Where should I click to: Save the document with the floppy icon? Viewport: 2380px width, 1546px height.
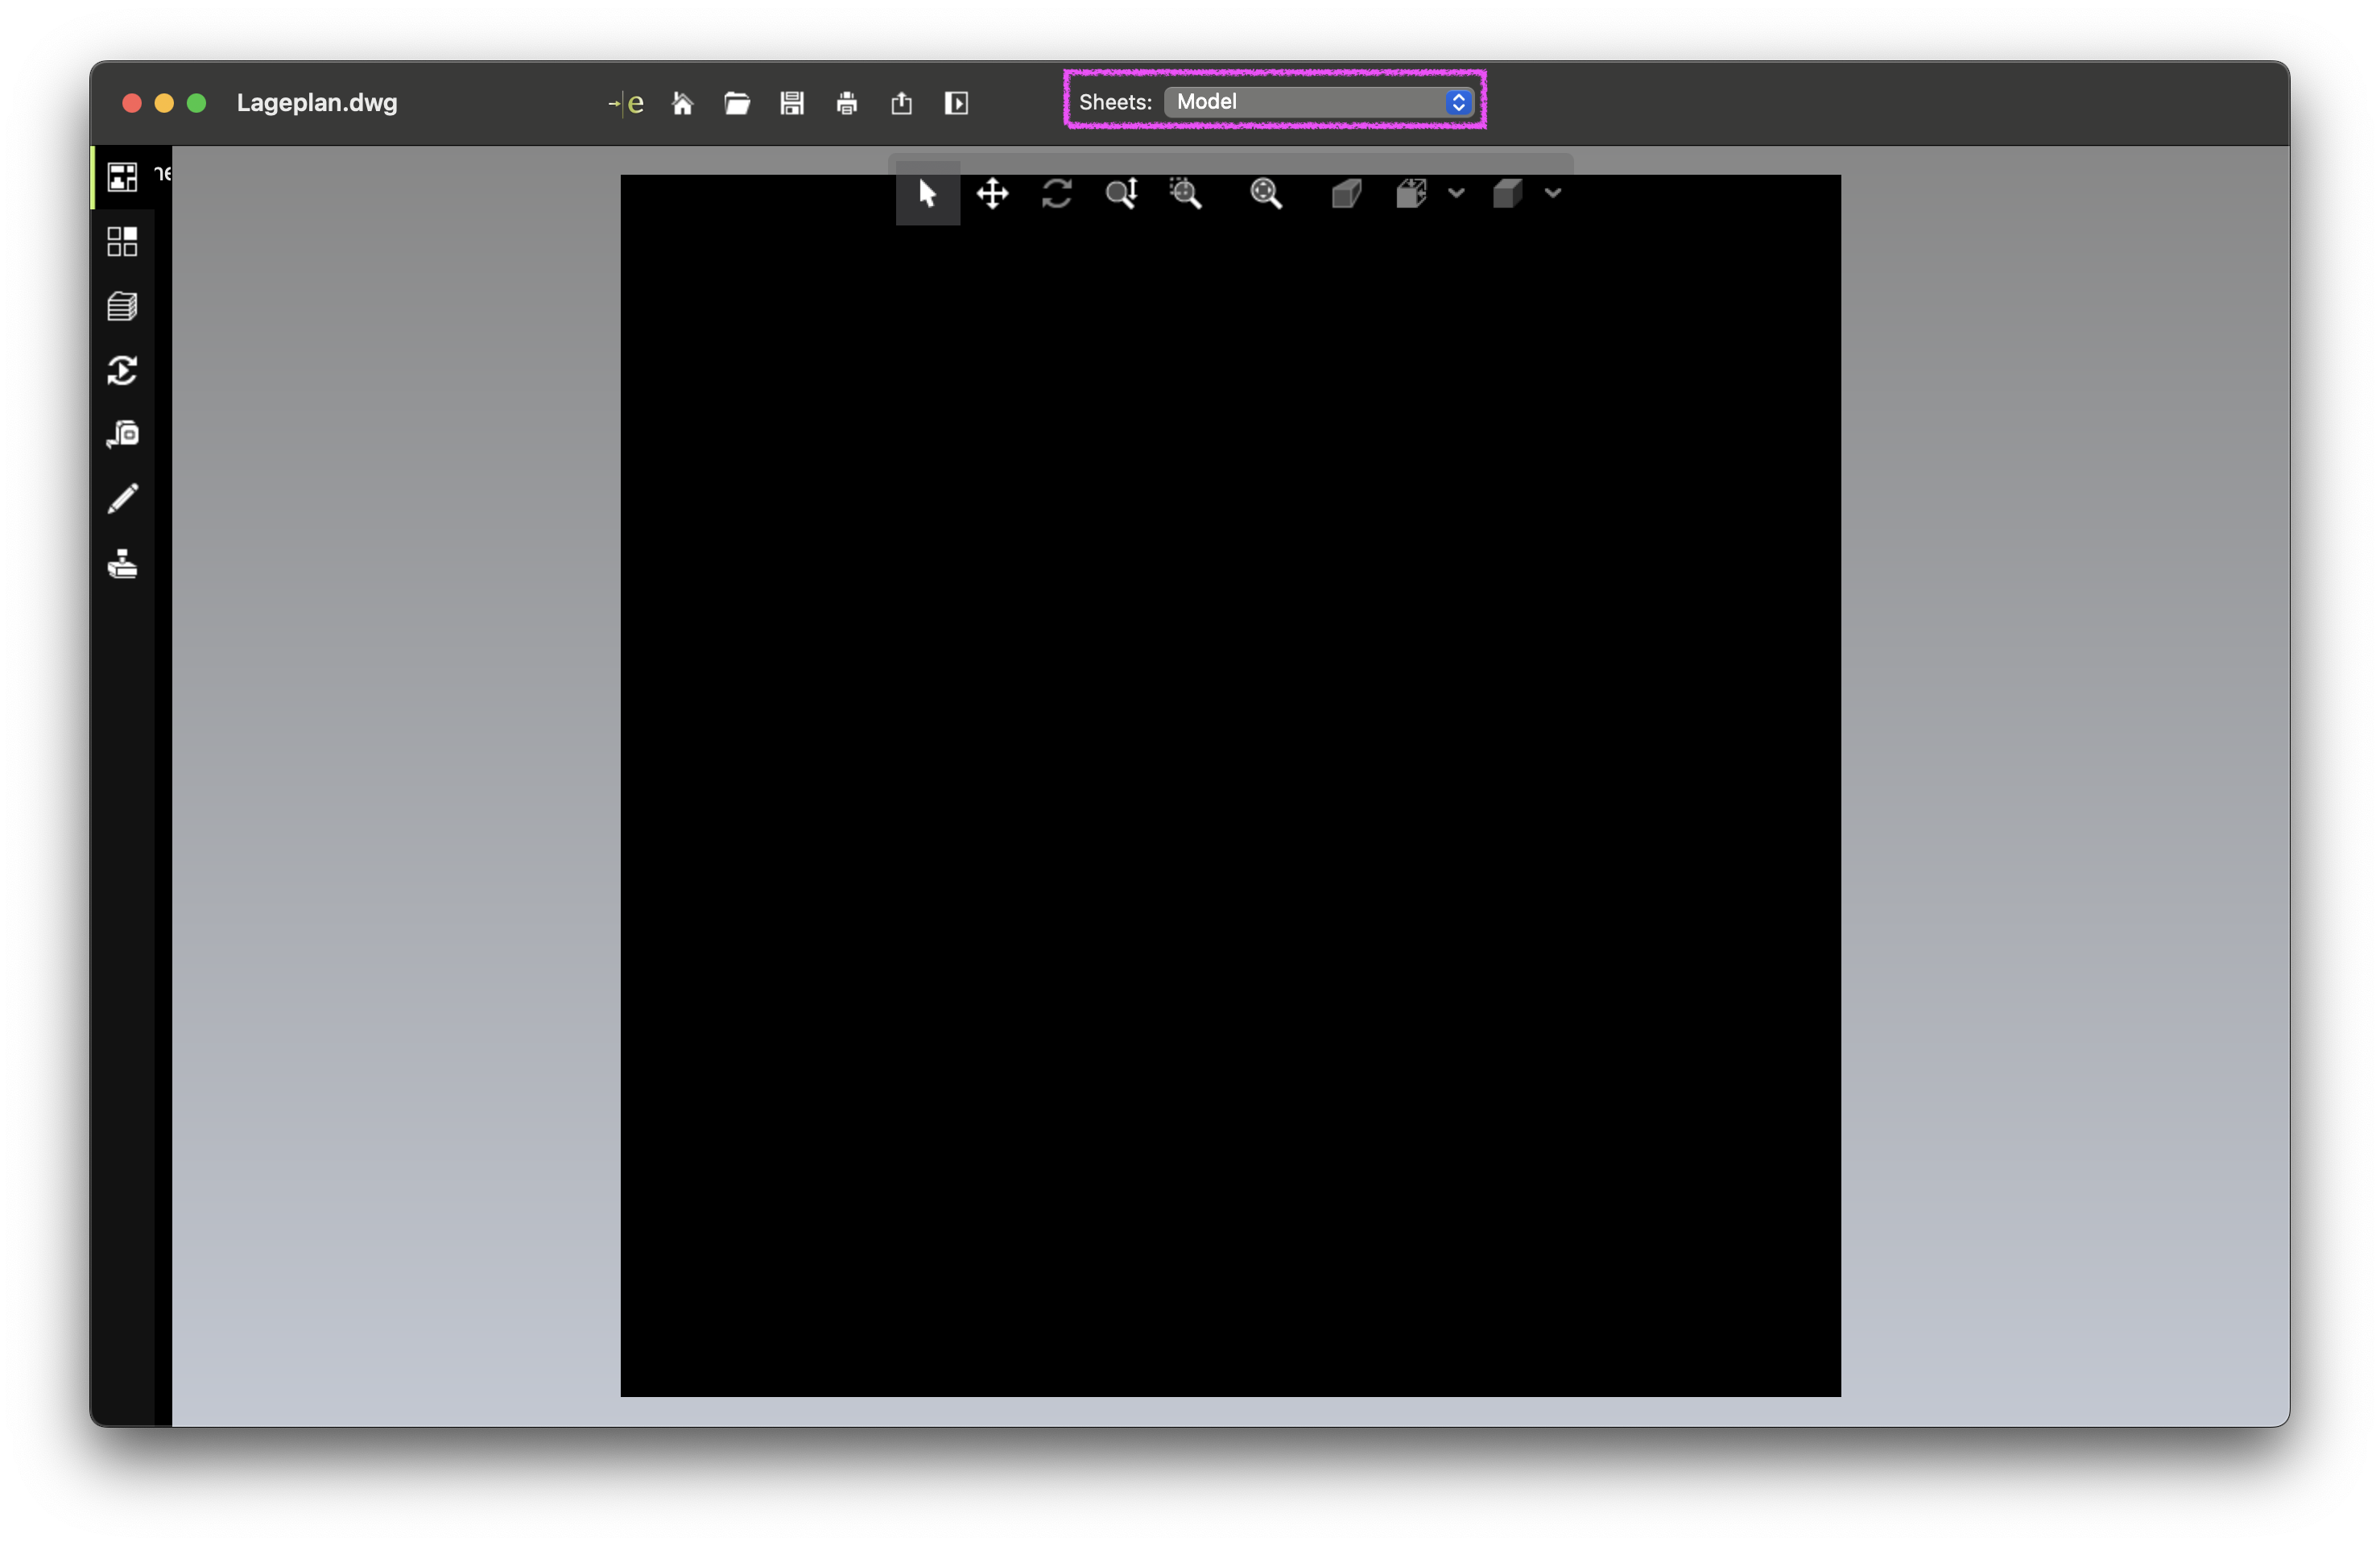click(792, 103)
